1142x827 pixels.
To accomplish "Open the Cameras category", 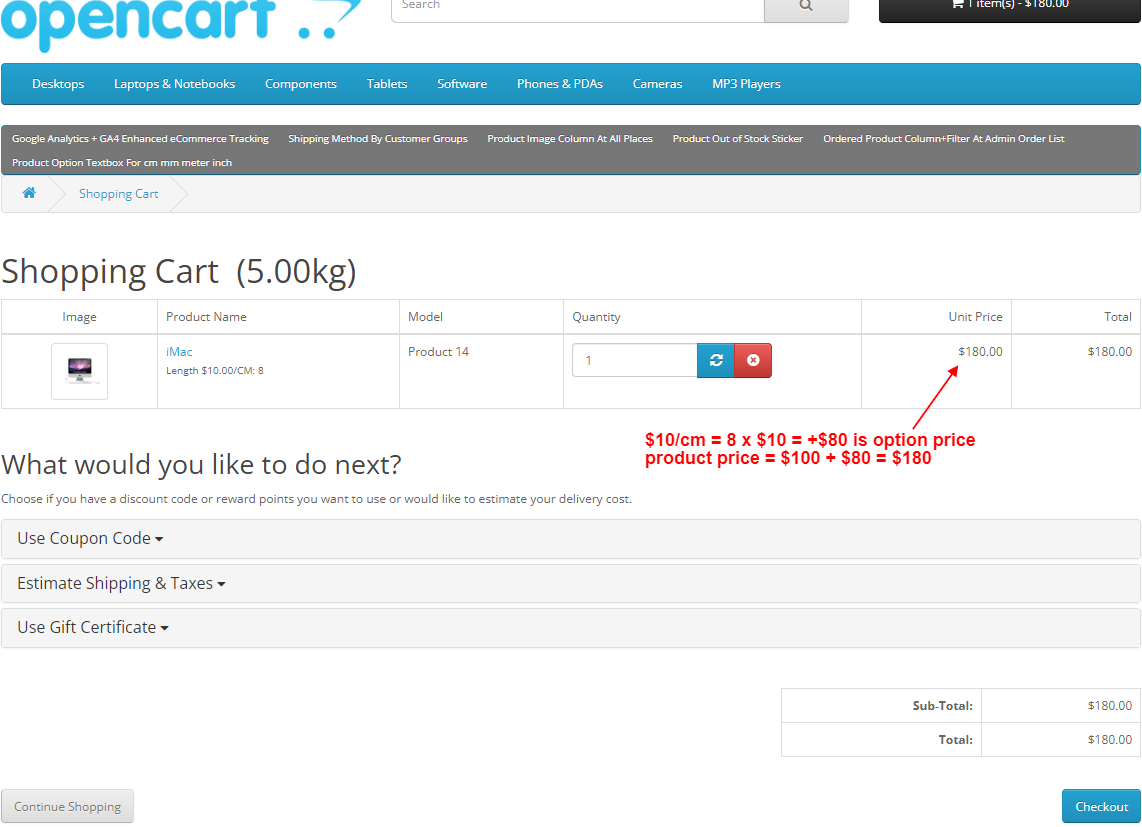I will (657, 84).
